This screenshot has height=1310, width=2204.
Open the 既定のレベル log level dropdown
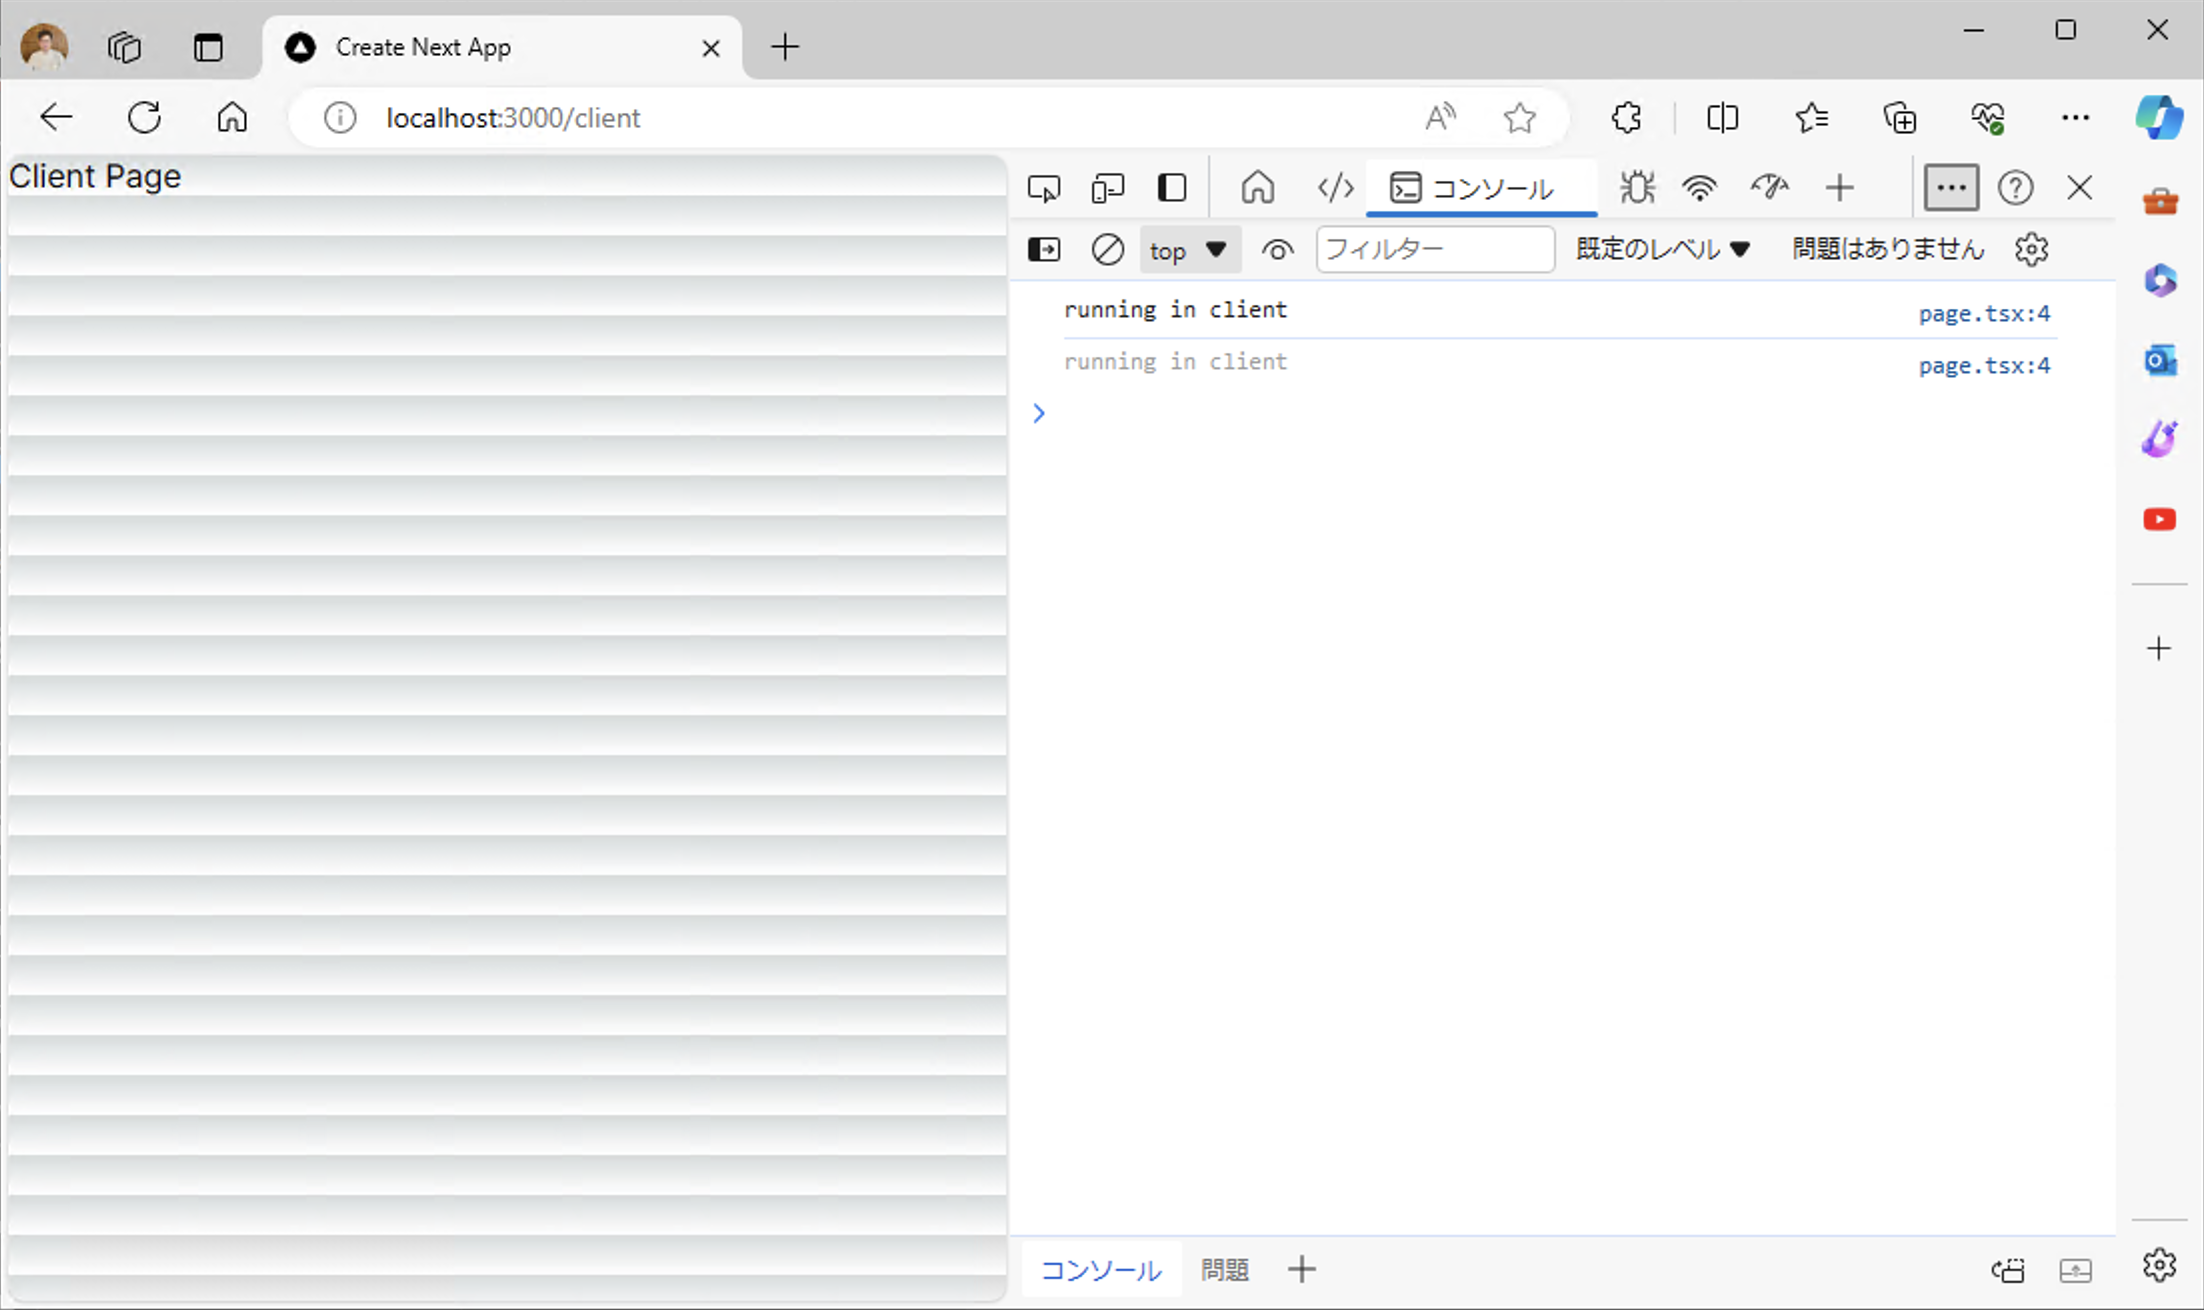1661,249
